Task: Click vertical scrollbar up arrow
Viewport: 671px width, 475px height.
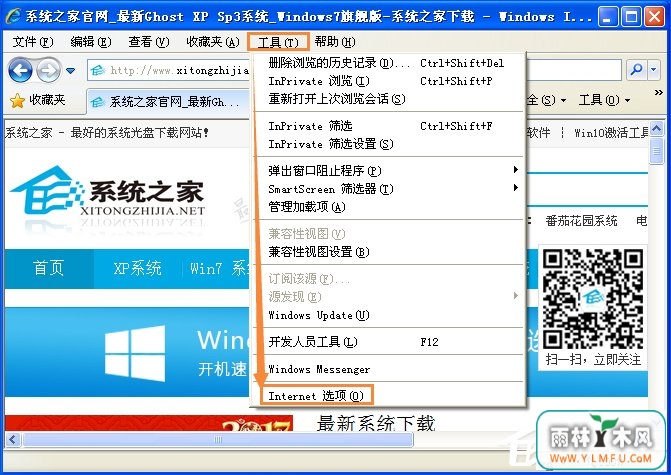Action: pos(656,128)
